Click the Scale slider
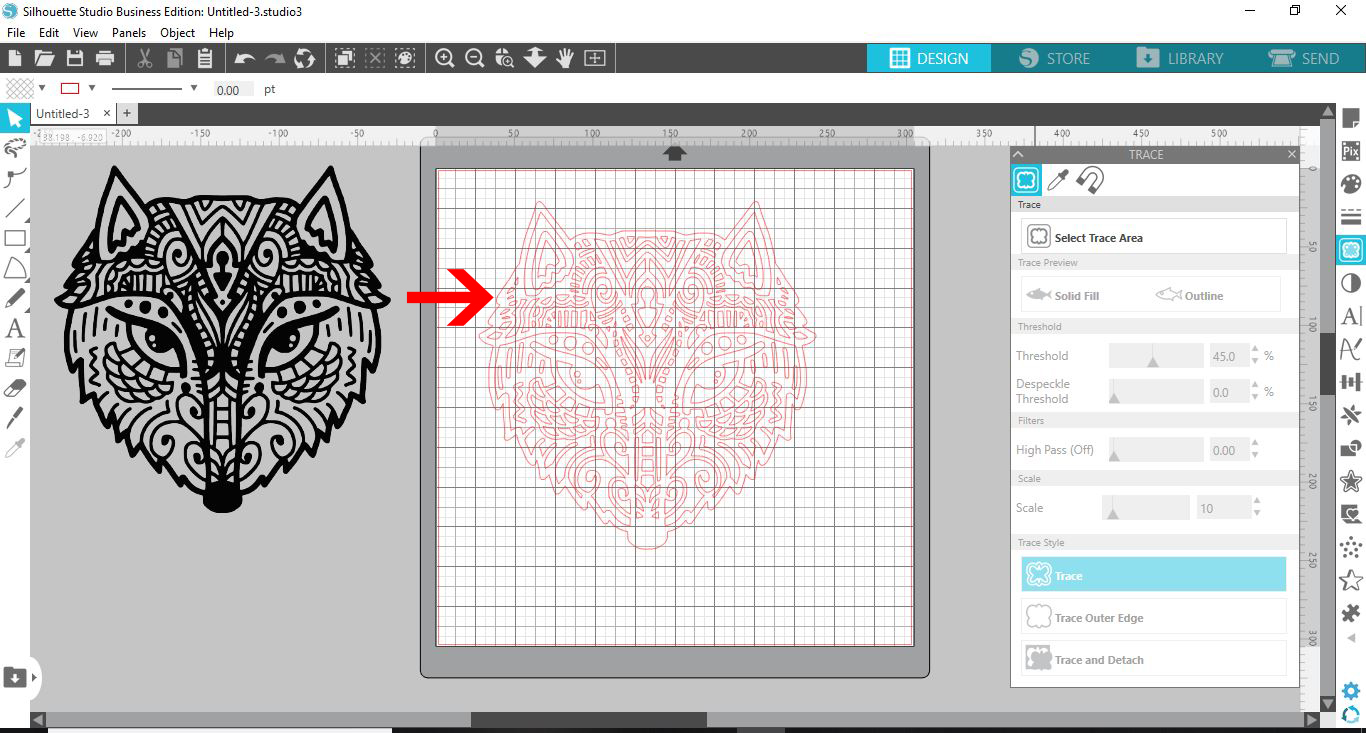The width and height of the screenshot is (1366, 733). point(1146,508)
